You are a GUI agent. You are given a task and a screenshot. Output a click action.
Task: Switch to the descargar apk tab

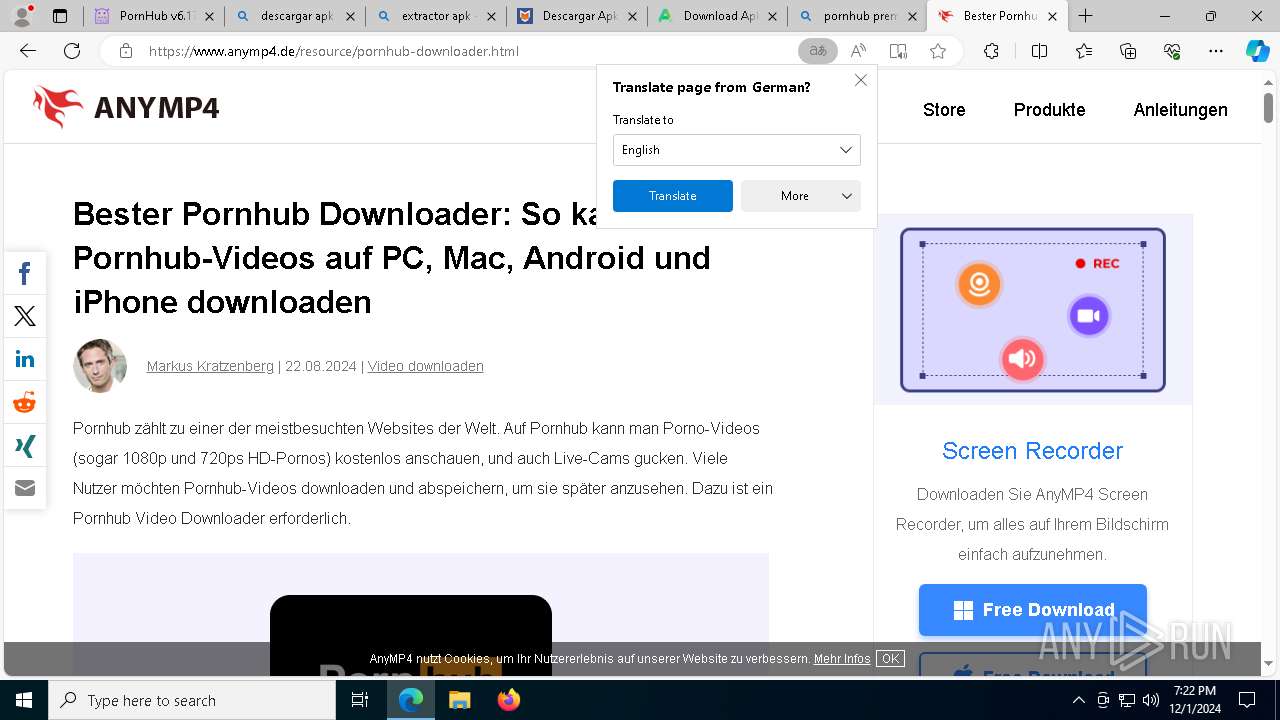tap(294, 16)
